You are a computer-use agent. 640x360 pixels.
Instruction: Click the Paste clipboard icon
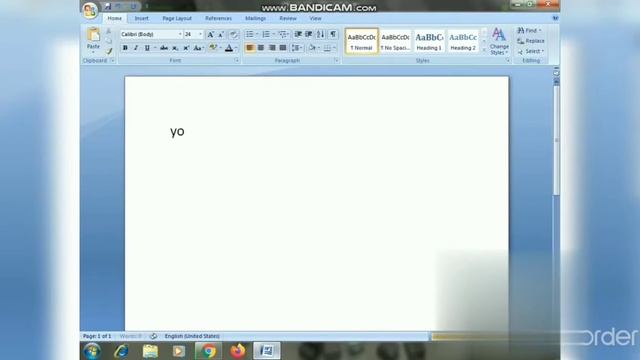click(x=93, y=35)
